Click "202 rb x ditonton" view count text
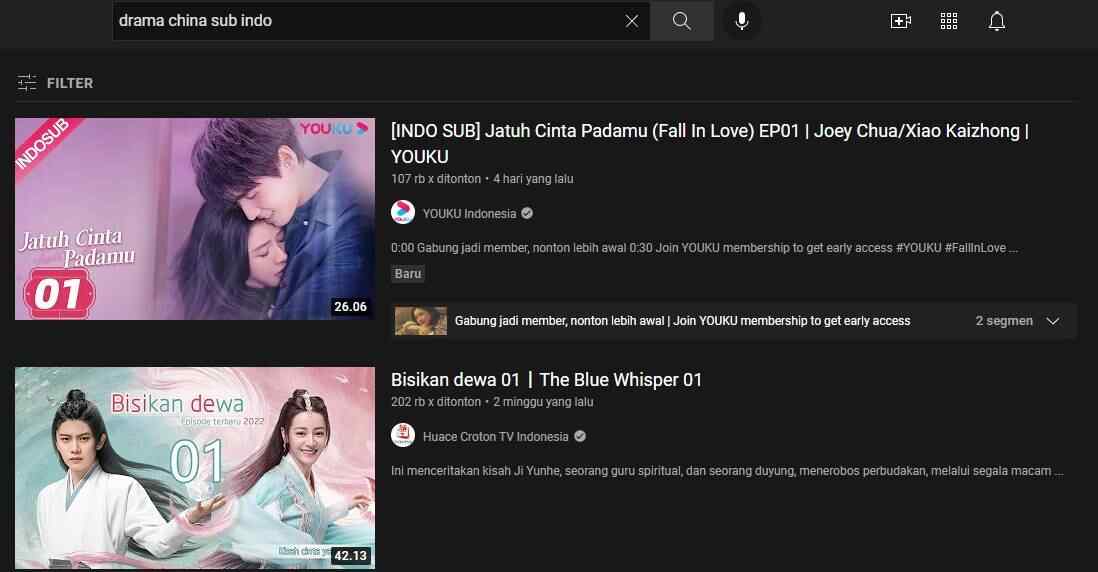This screenshot has height=572, width=1098. (x=436, y=402)
